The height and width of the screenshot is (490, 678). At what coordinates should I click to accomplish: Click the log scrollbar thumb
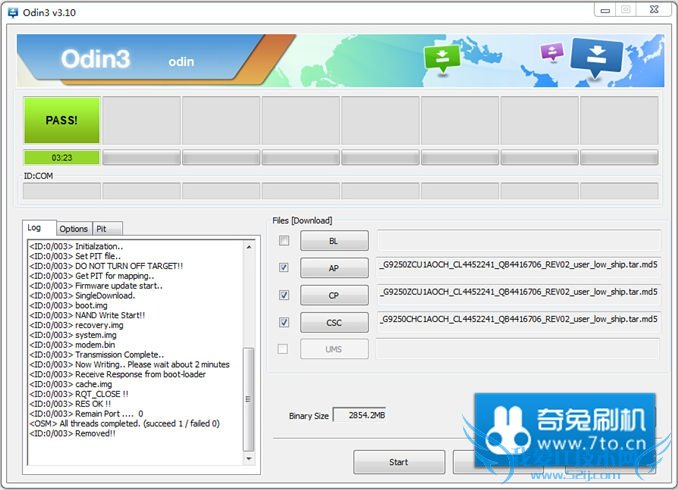pos(249,399)
